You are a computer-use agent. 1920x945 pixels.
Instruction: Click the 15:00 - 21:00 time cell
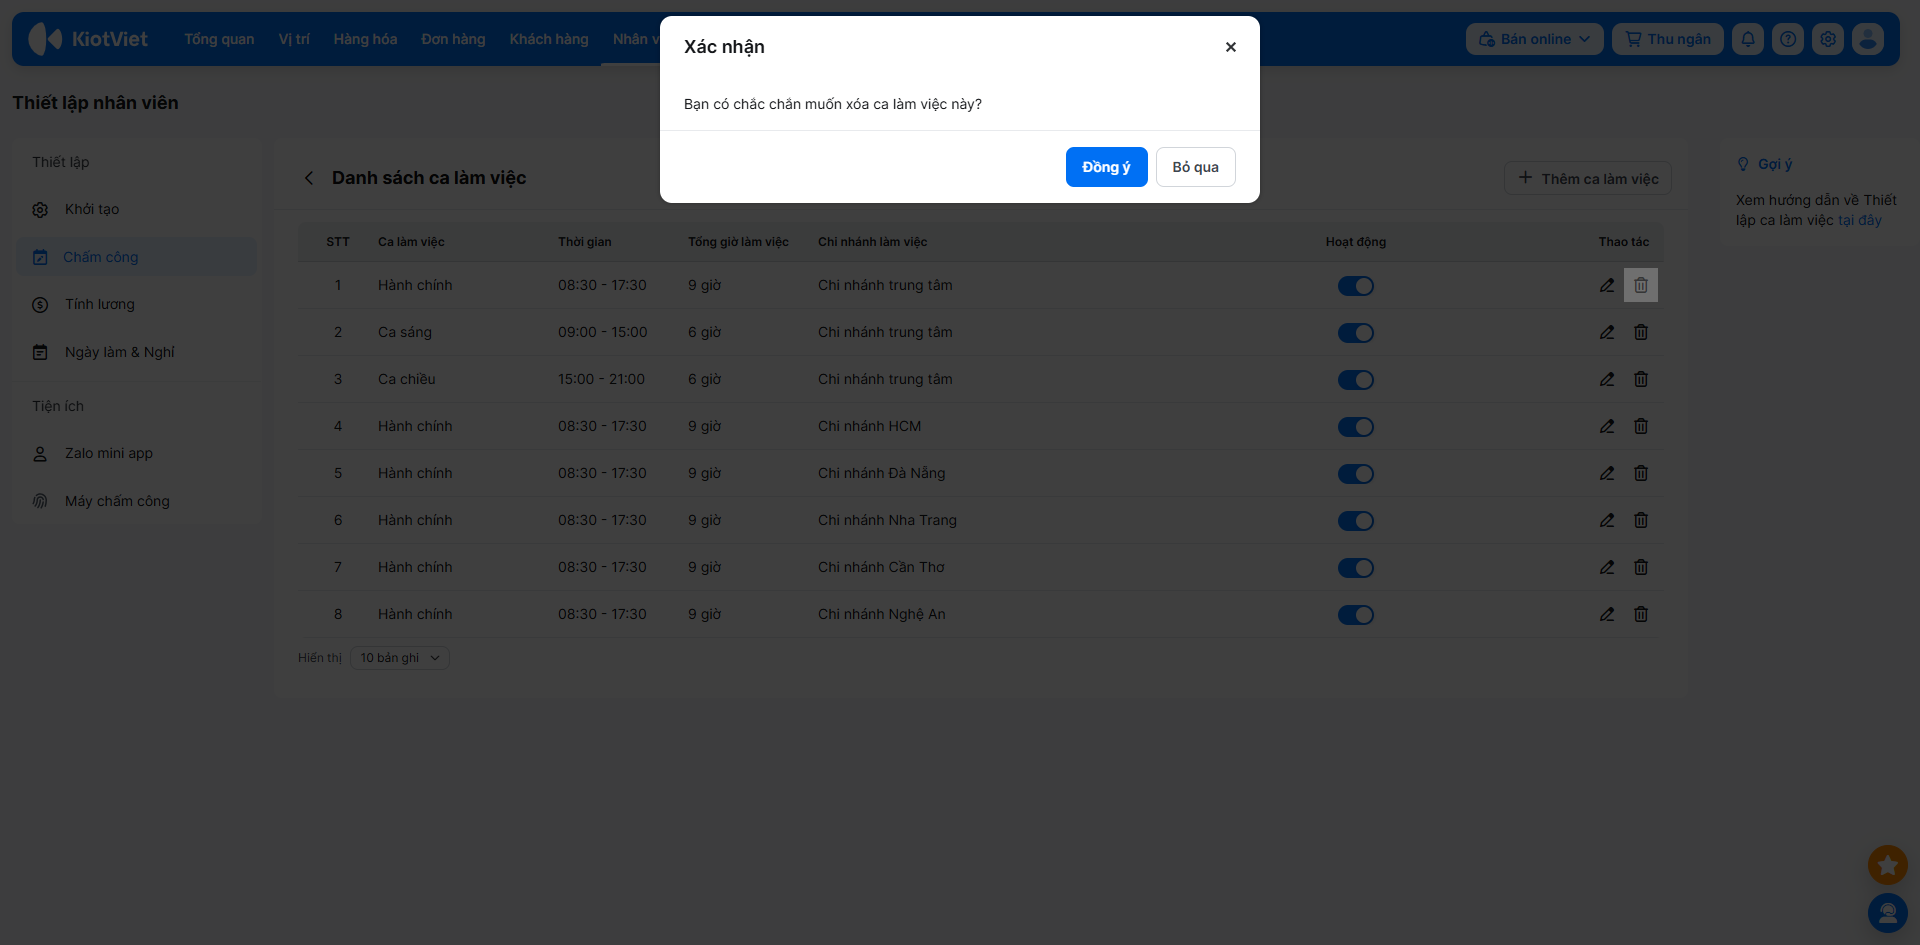click(602, 379)
